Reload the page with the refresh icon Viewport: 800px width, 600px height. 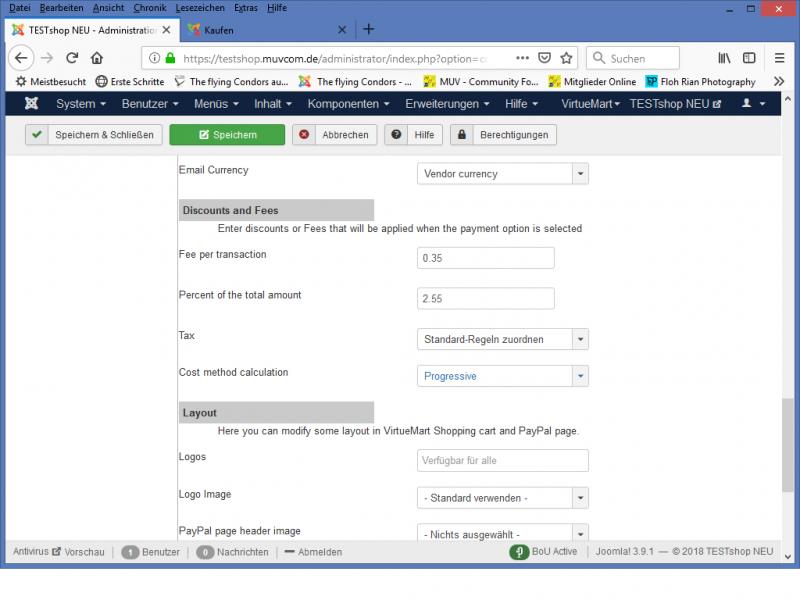click(x=72, y=58)
